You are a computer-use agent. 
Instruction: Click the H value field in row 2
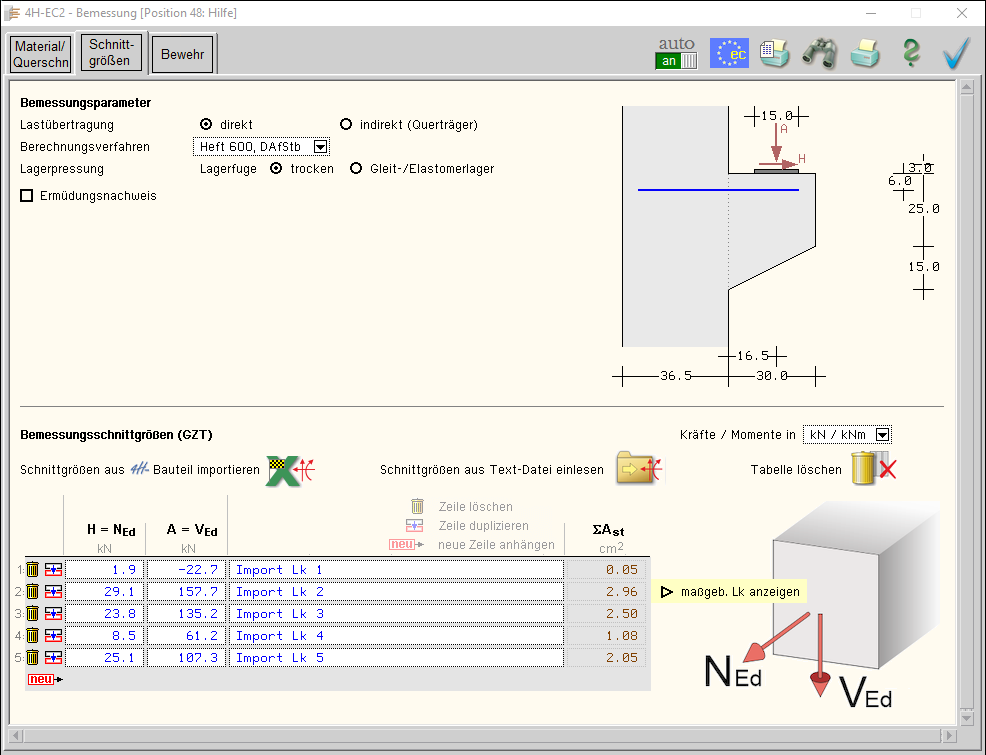104,592
